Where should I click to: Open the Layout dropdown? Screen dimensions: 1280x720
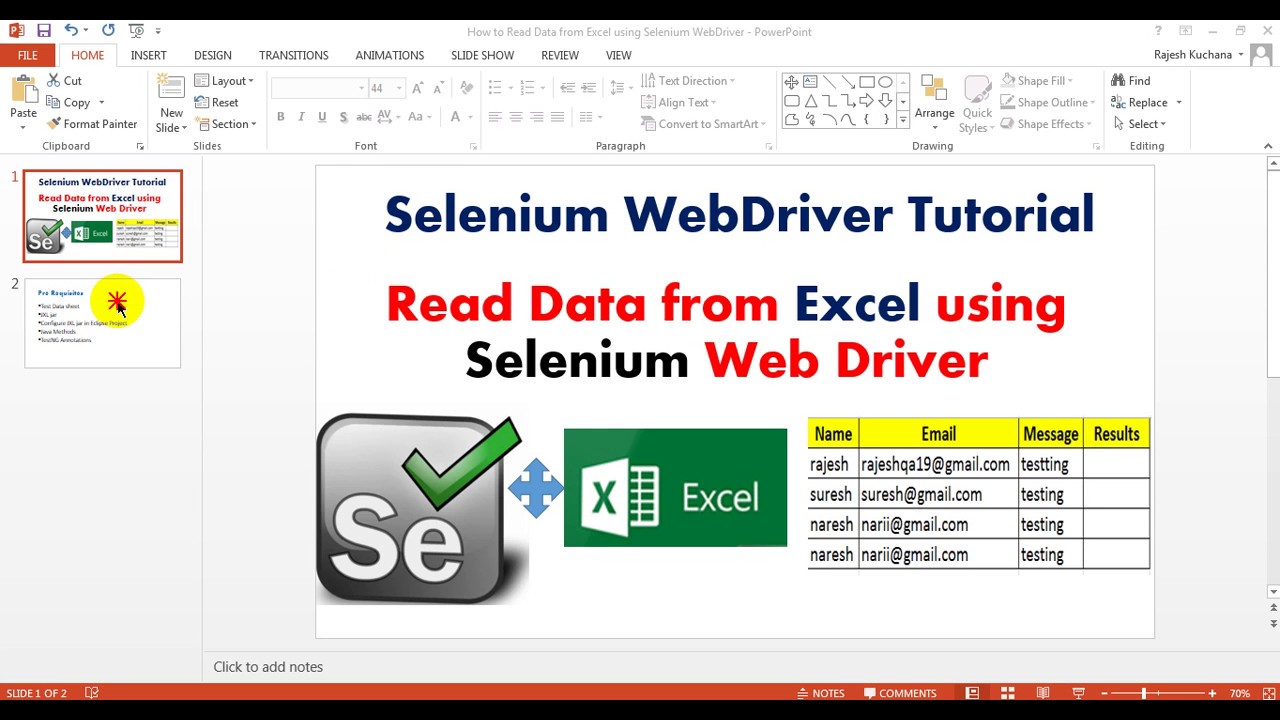pos(224,81)
